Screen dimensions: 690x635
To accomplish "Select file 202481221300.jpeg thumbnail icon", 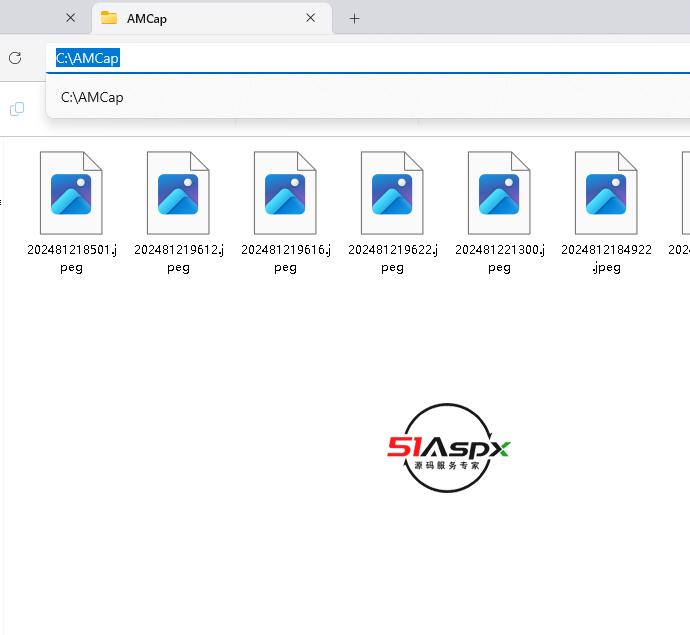I will click(499, 193).
